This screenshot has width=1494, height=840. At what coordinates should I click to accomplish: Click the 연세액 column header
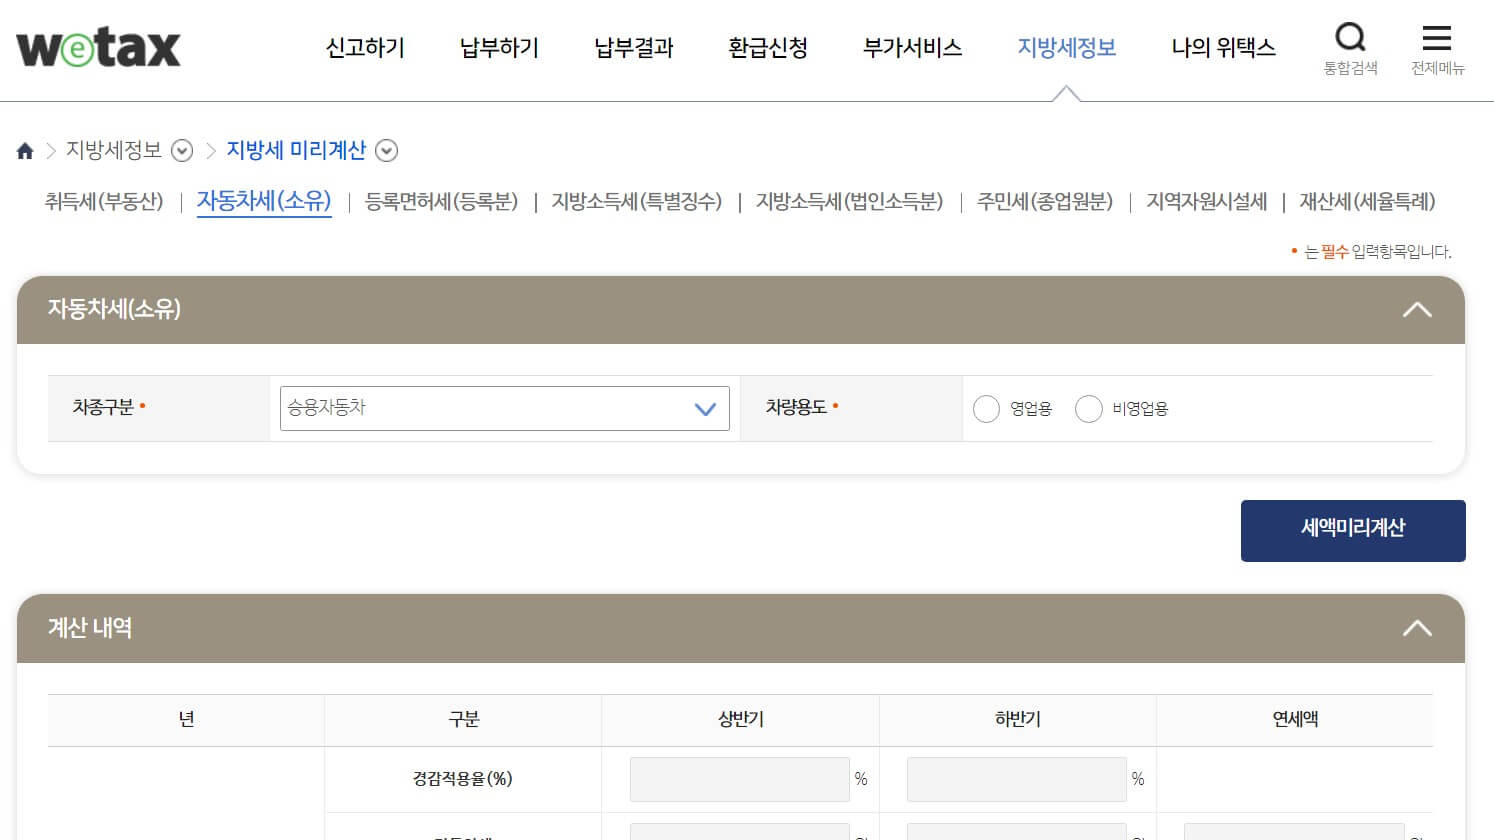[x=1295, y=720]
